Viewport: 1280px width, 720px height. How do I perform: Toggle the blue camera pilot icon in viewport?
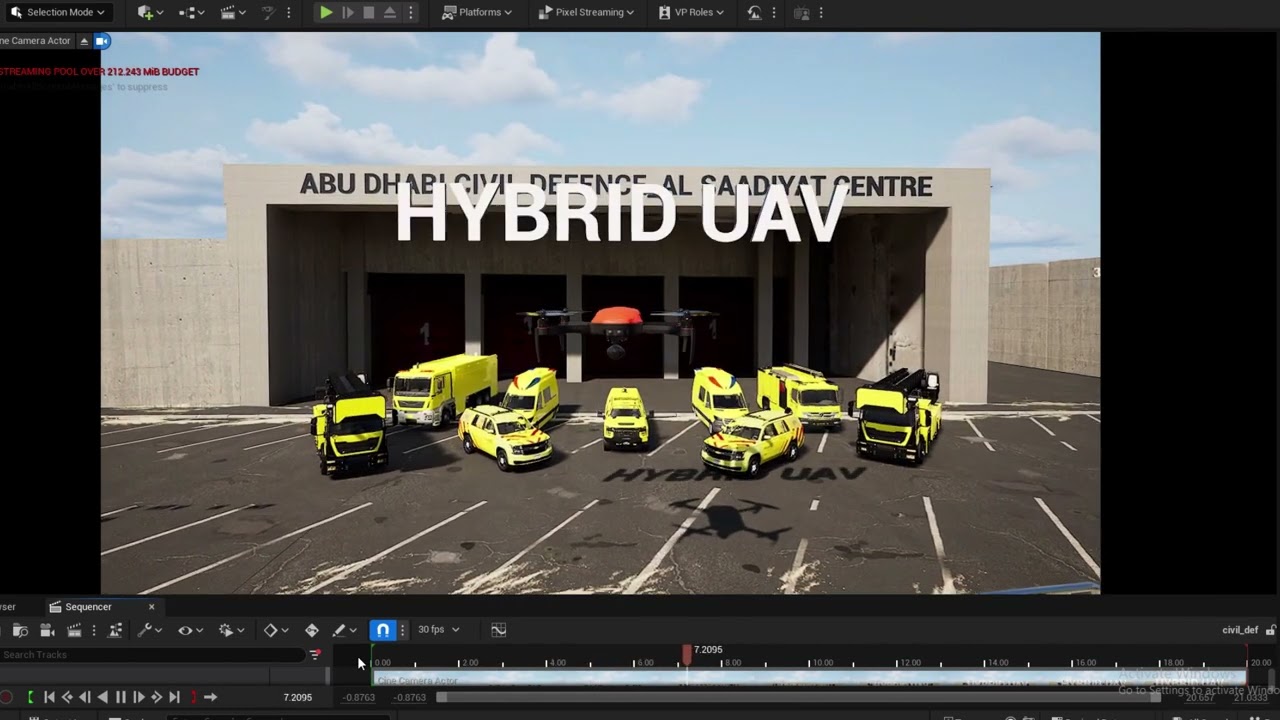[102, 41]
